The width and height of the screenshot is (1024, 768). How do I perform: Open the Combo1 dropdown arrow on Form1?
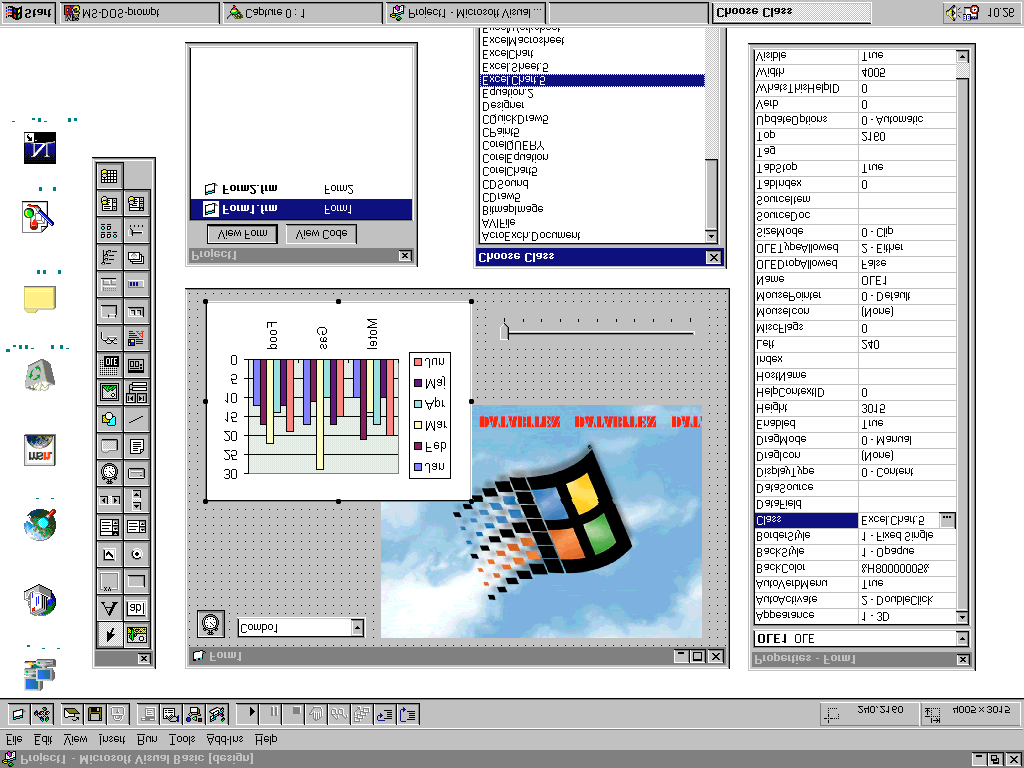point(357,628)
